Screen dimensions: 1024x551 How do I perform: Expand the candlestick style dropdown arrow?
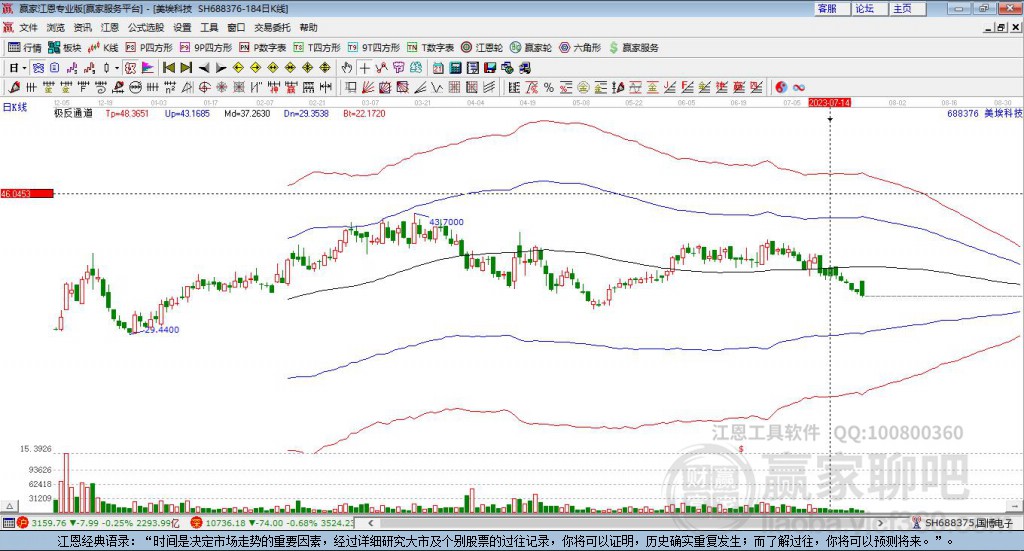pyautogui.click(x=117, y=68)
